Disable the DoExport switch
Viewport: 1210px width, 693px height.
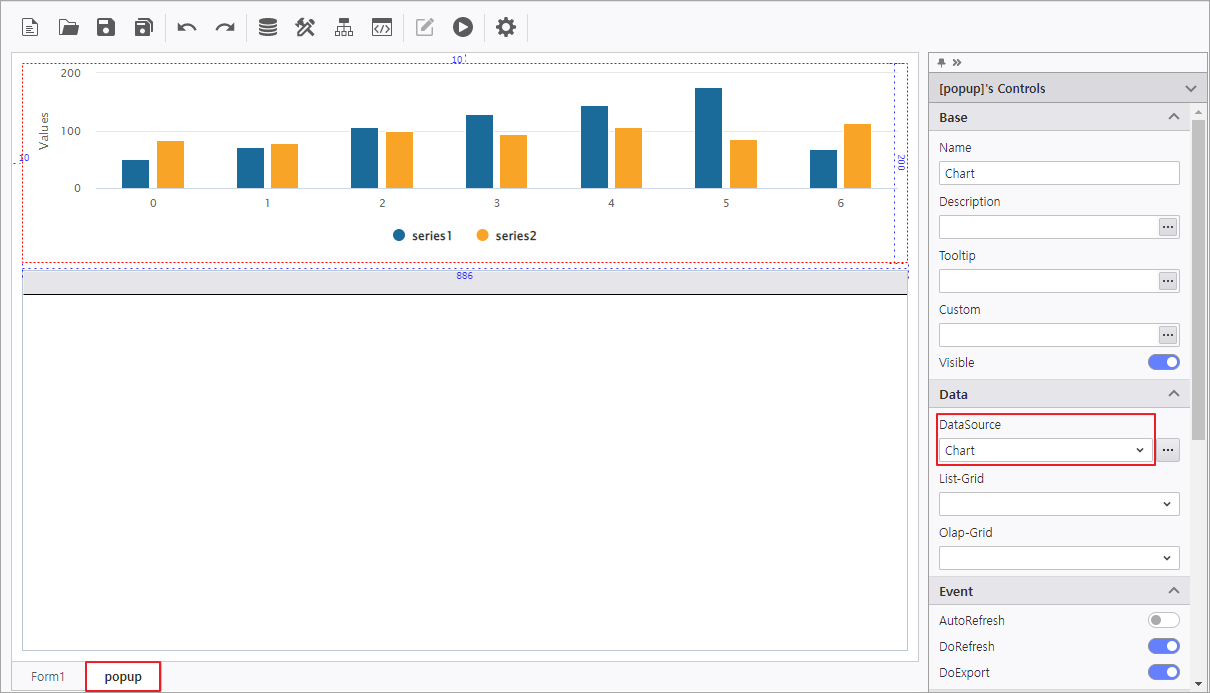click(1163, 672)
